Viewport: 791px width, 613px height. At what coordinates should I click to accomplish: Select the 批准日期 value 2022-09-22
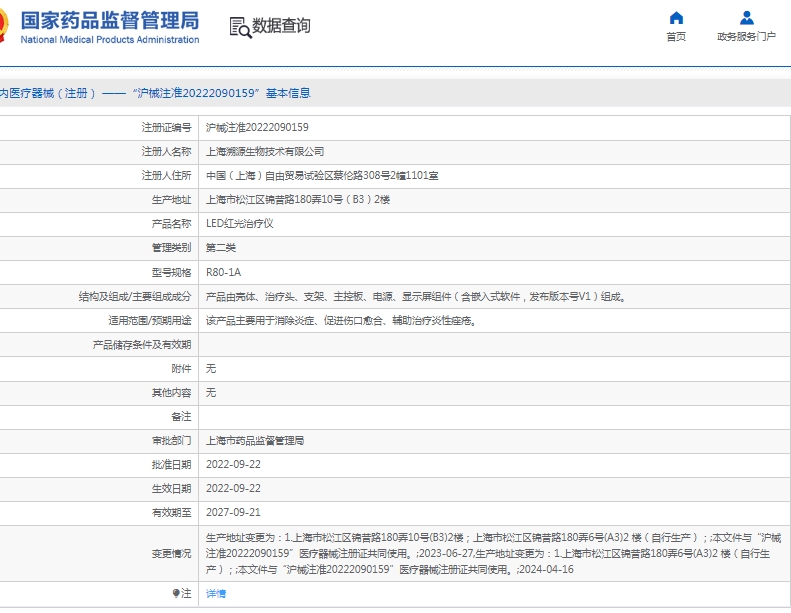233,464
